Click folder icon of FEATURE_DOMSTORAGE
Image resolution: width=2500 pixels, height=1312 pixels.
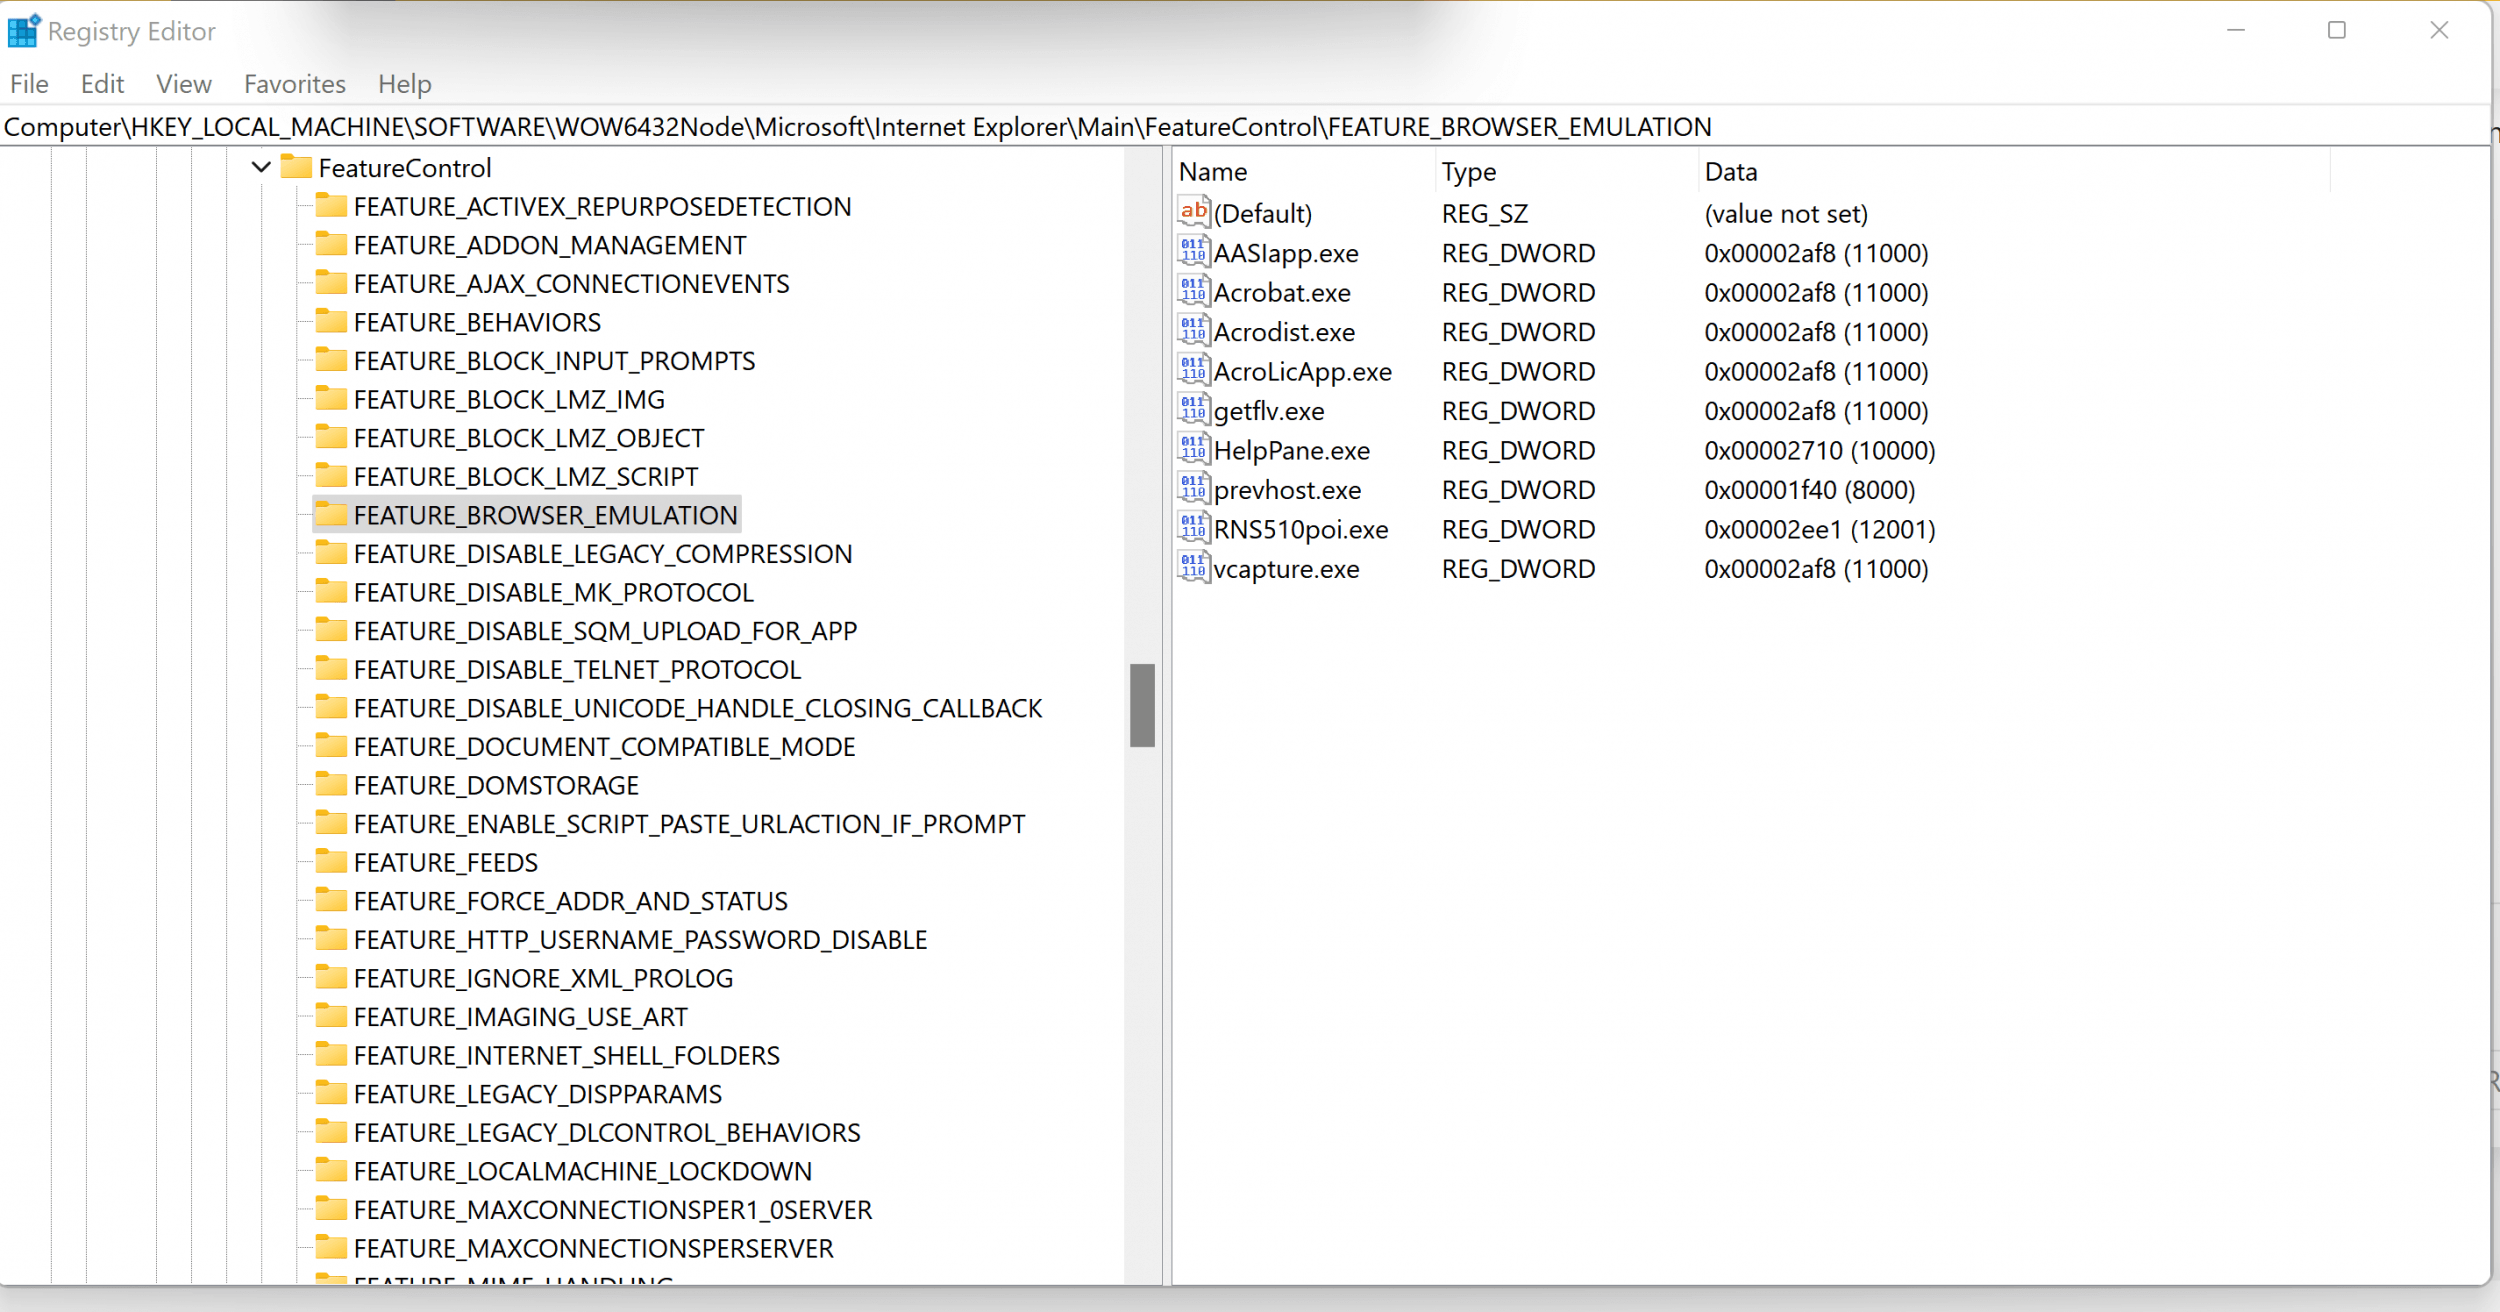[x=331, y=785]
